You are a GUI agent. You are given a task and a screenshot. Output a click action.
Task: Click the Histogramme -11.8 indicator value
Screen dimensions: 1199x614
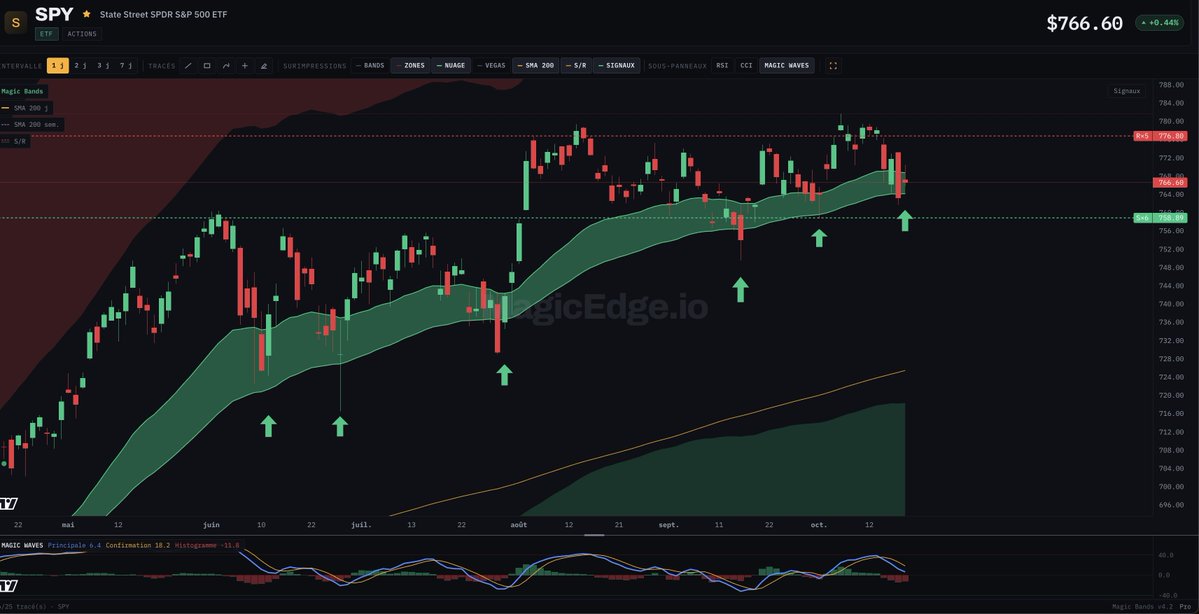[x=207, y=545]
